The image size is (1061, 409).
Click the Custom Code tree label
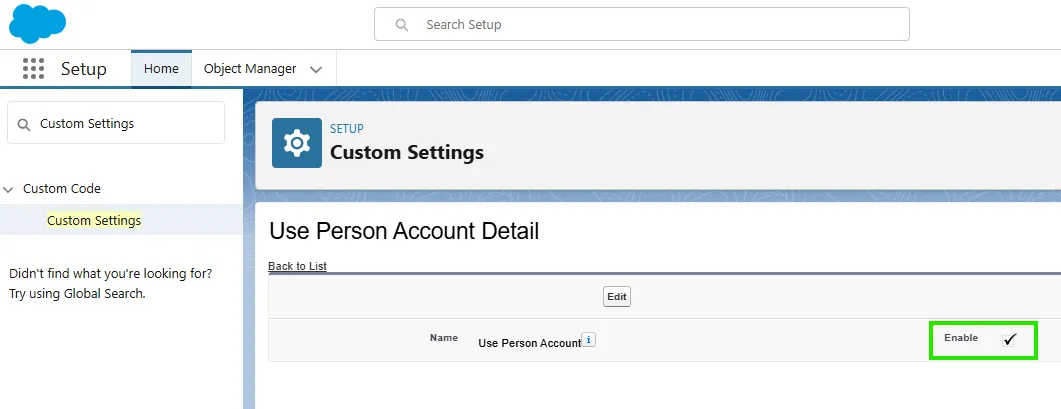62,189
